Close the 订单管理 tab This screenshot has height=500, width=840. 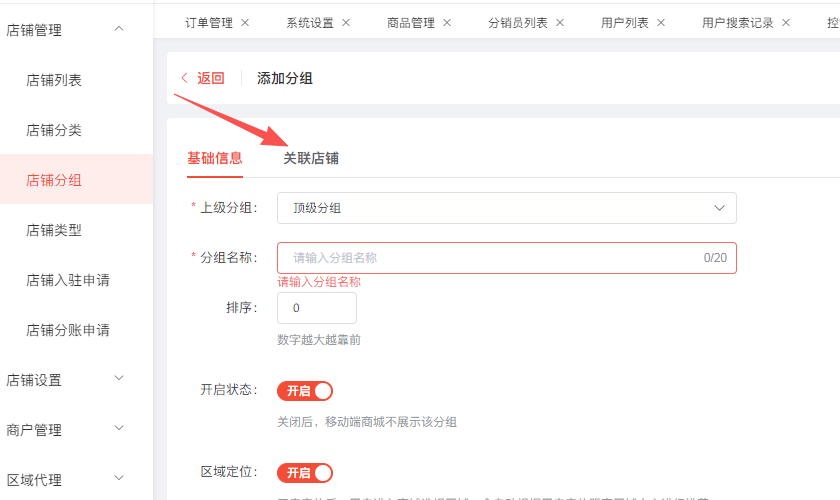tap(245, 22)
